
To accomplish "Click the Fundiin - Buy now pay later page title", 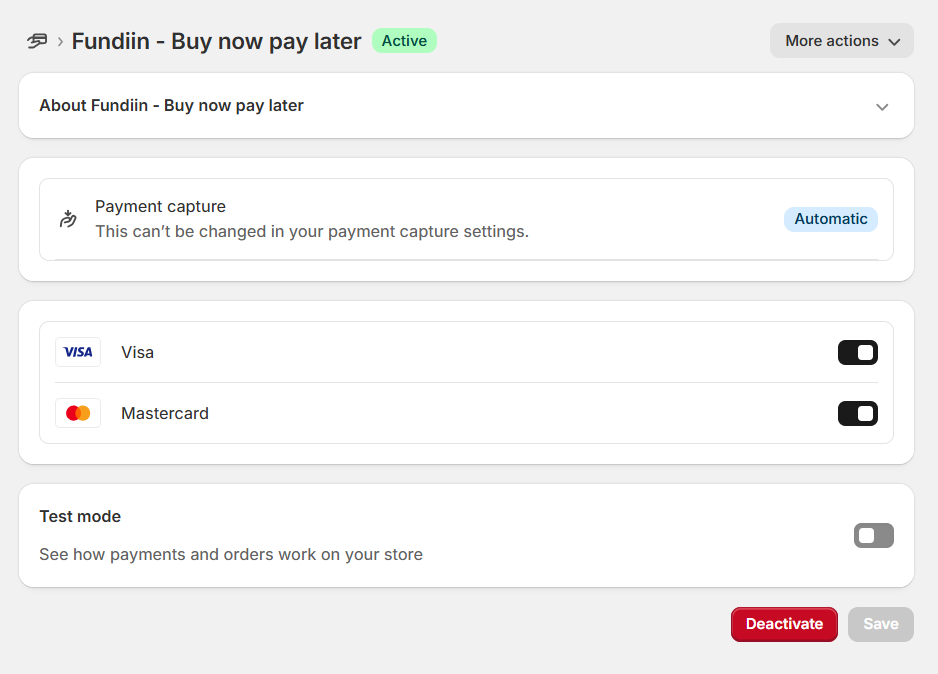I will 216,41.
